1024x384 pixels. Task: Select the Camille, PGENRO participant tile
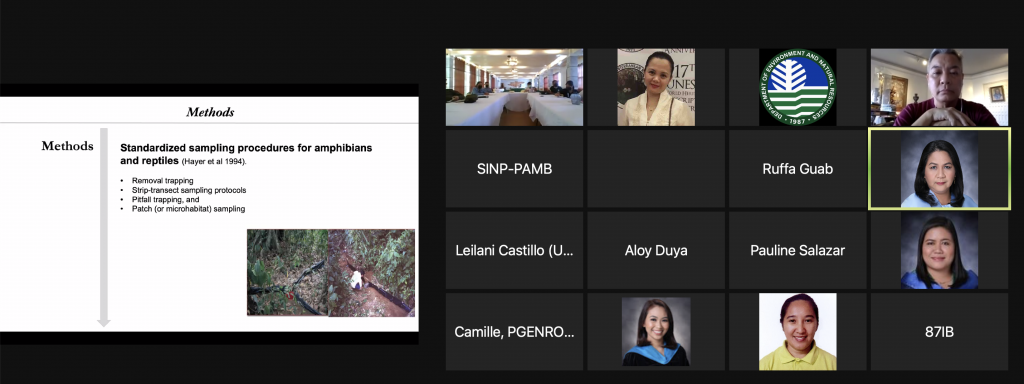tap(514, 332)
